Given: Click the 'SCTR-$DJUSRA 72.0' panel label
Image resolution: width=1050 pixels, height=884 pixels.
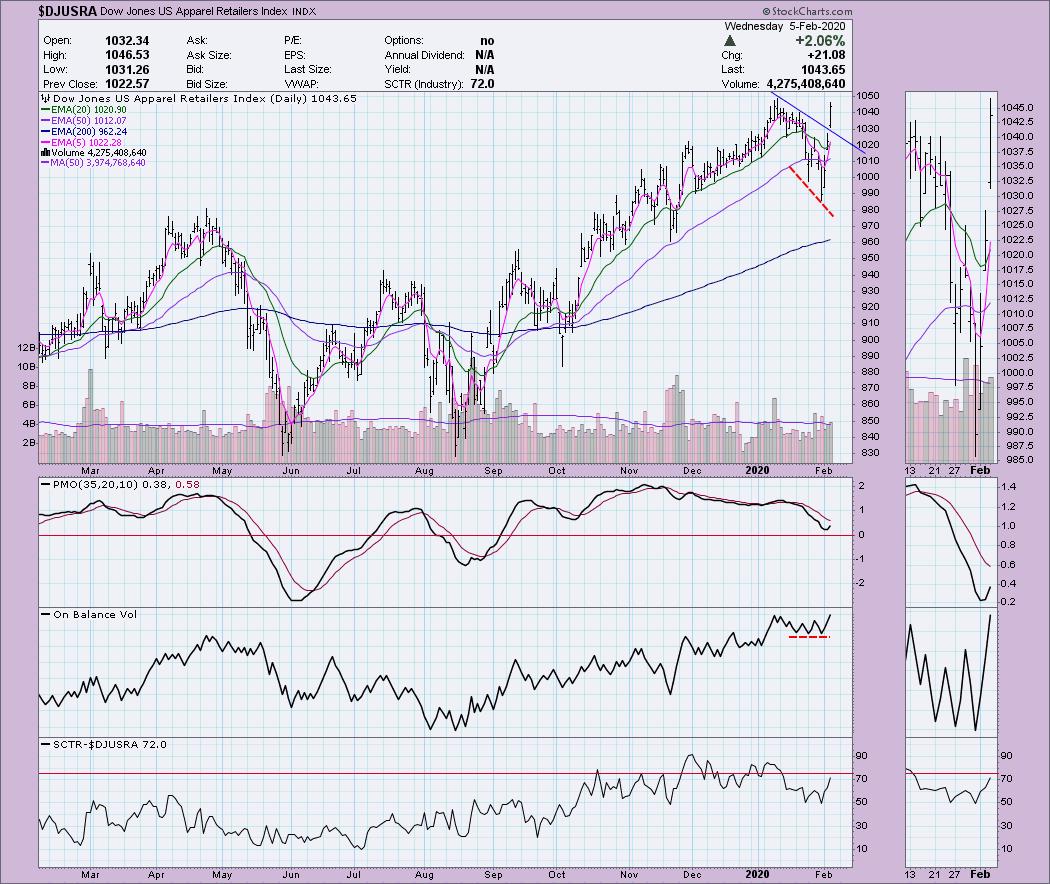Looking at the screenshot, I should [x=104, y=744].
